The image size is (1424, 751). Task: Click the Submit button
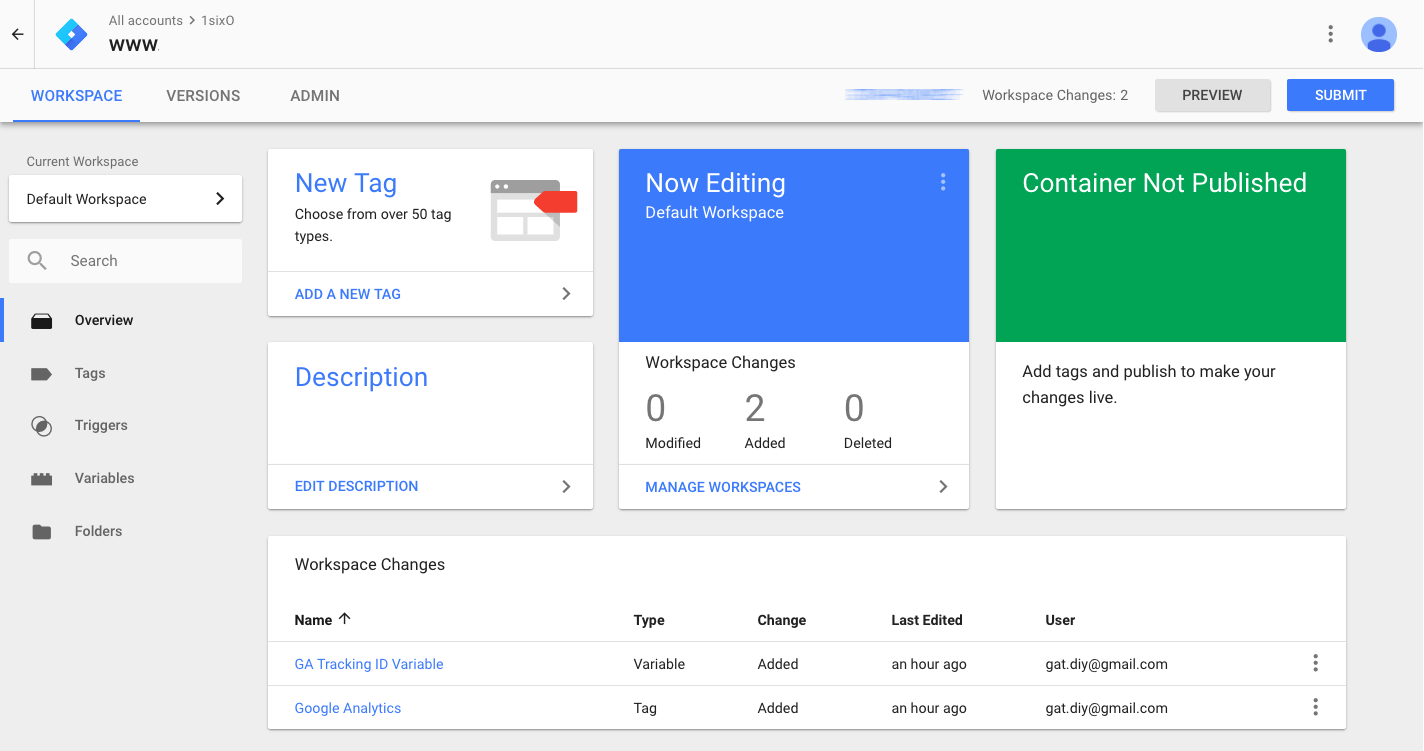click(1340, 95)
